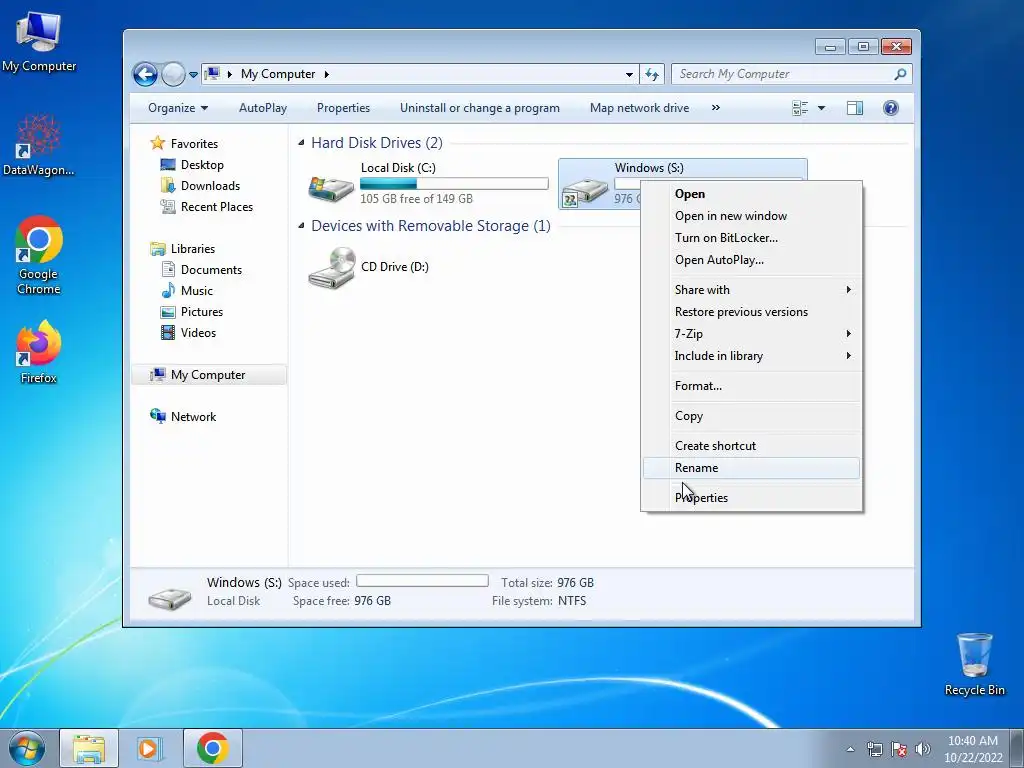The image size is (1024, 768).
Task: Click the clock showing 10:40 AM
Action: point(972,741)
